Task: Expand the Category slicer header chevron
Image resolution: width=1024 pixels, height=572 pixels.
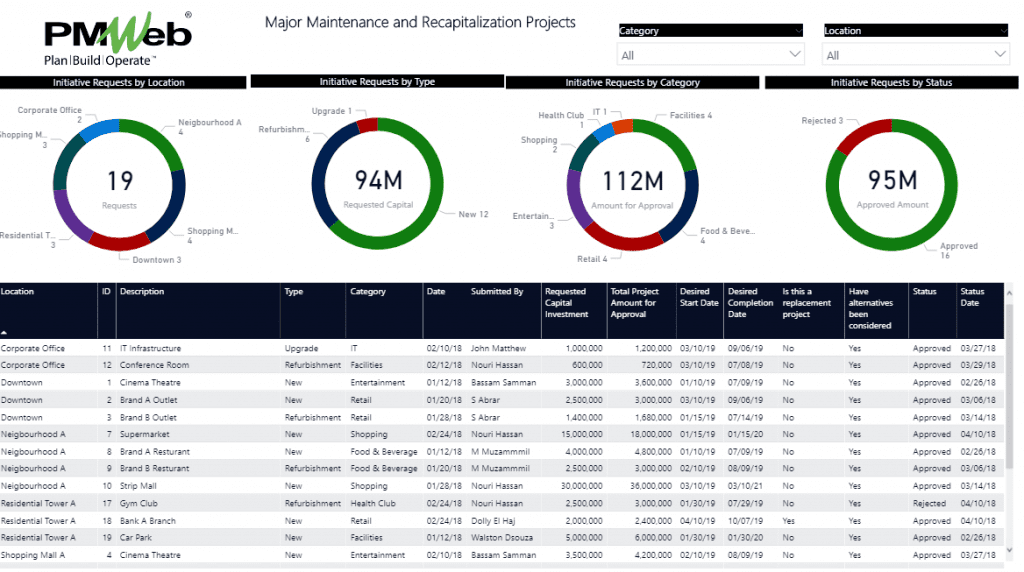Action: click(x=798, y=30)
